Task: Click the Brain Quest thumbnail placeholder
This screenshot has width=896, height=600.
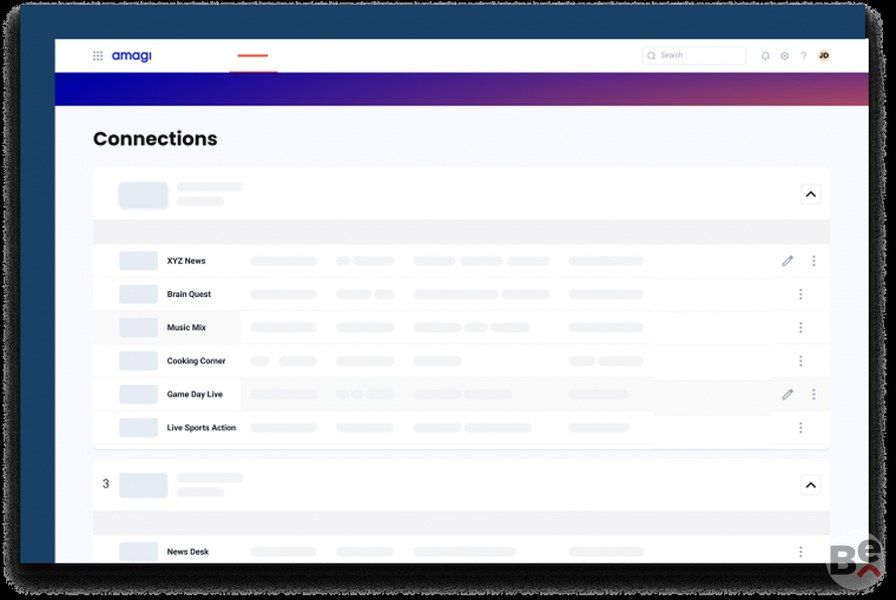Action: [x=138, y=294]
